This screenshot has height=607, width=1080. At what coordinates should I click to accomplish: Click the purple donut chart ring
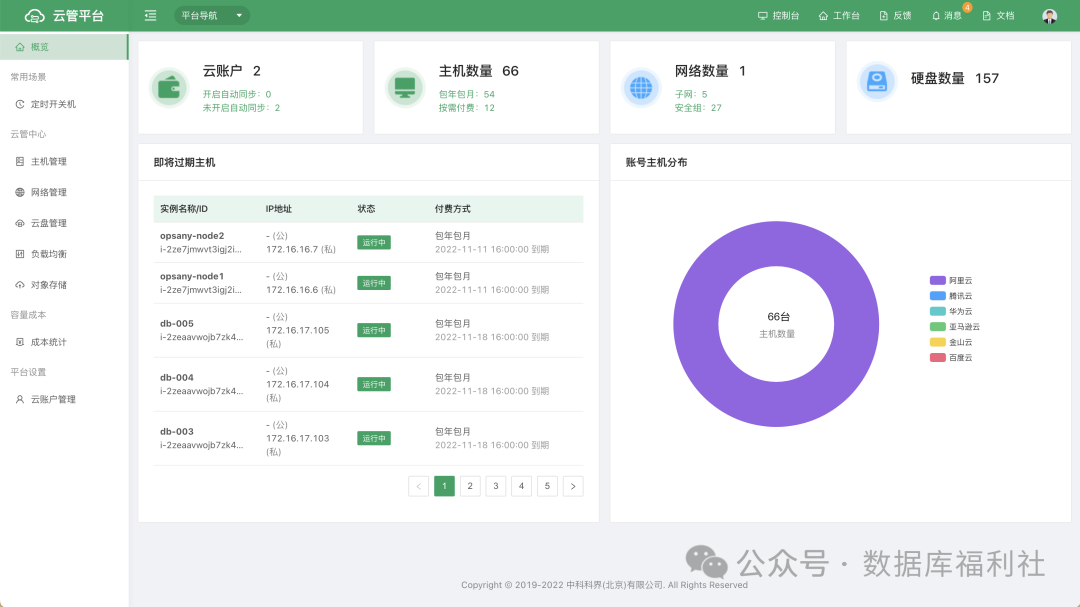point(696,324)
